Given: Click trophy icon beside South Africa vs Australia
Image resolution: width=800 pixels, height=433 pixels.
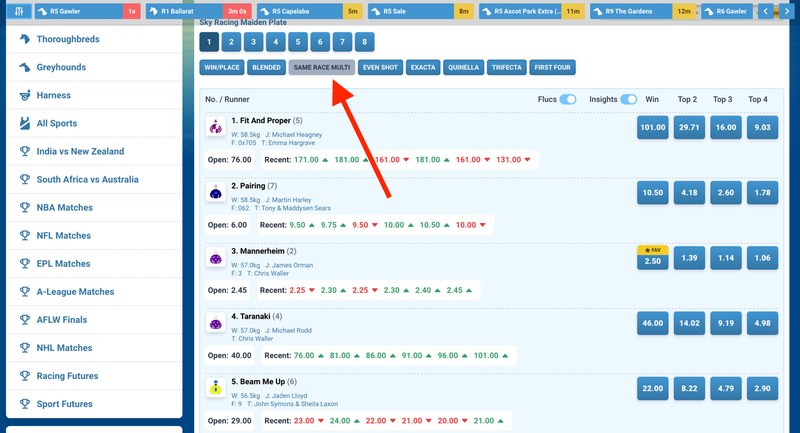Looking at the screenshot, I should click(24, 179).
